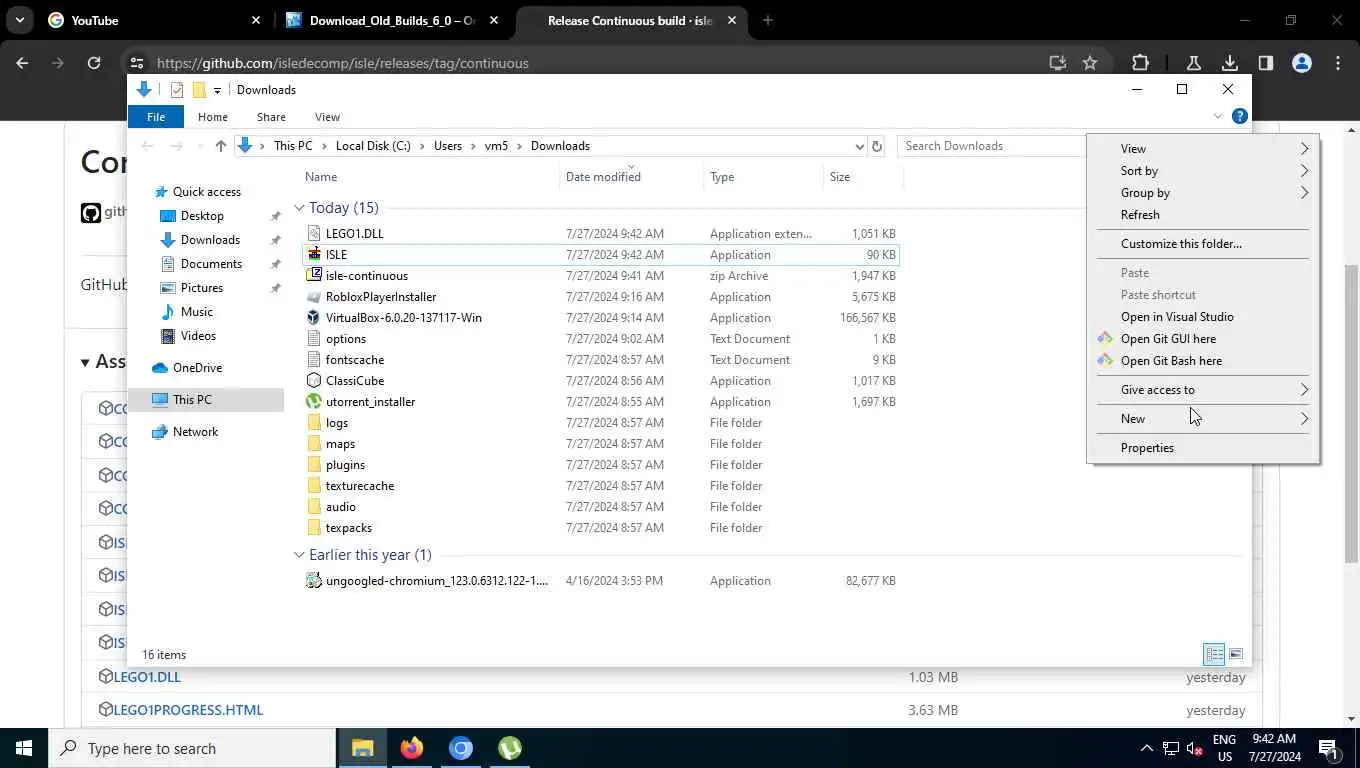Click the taskbar Type here to search box
The height and width of the screenshot is (768, 1360).
(x=192, y=748)
